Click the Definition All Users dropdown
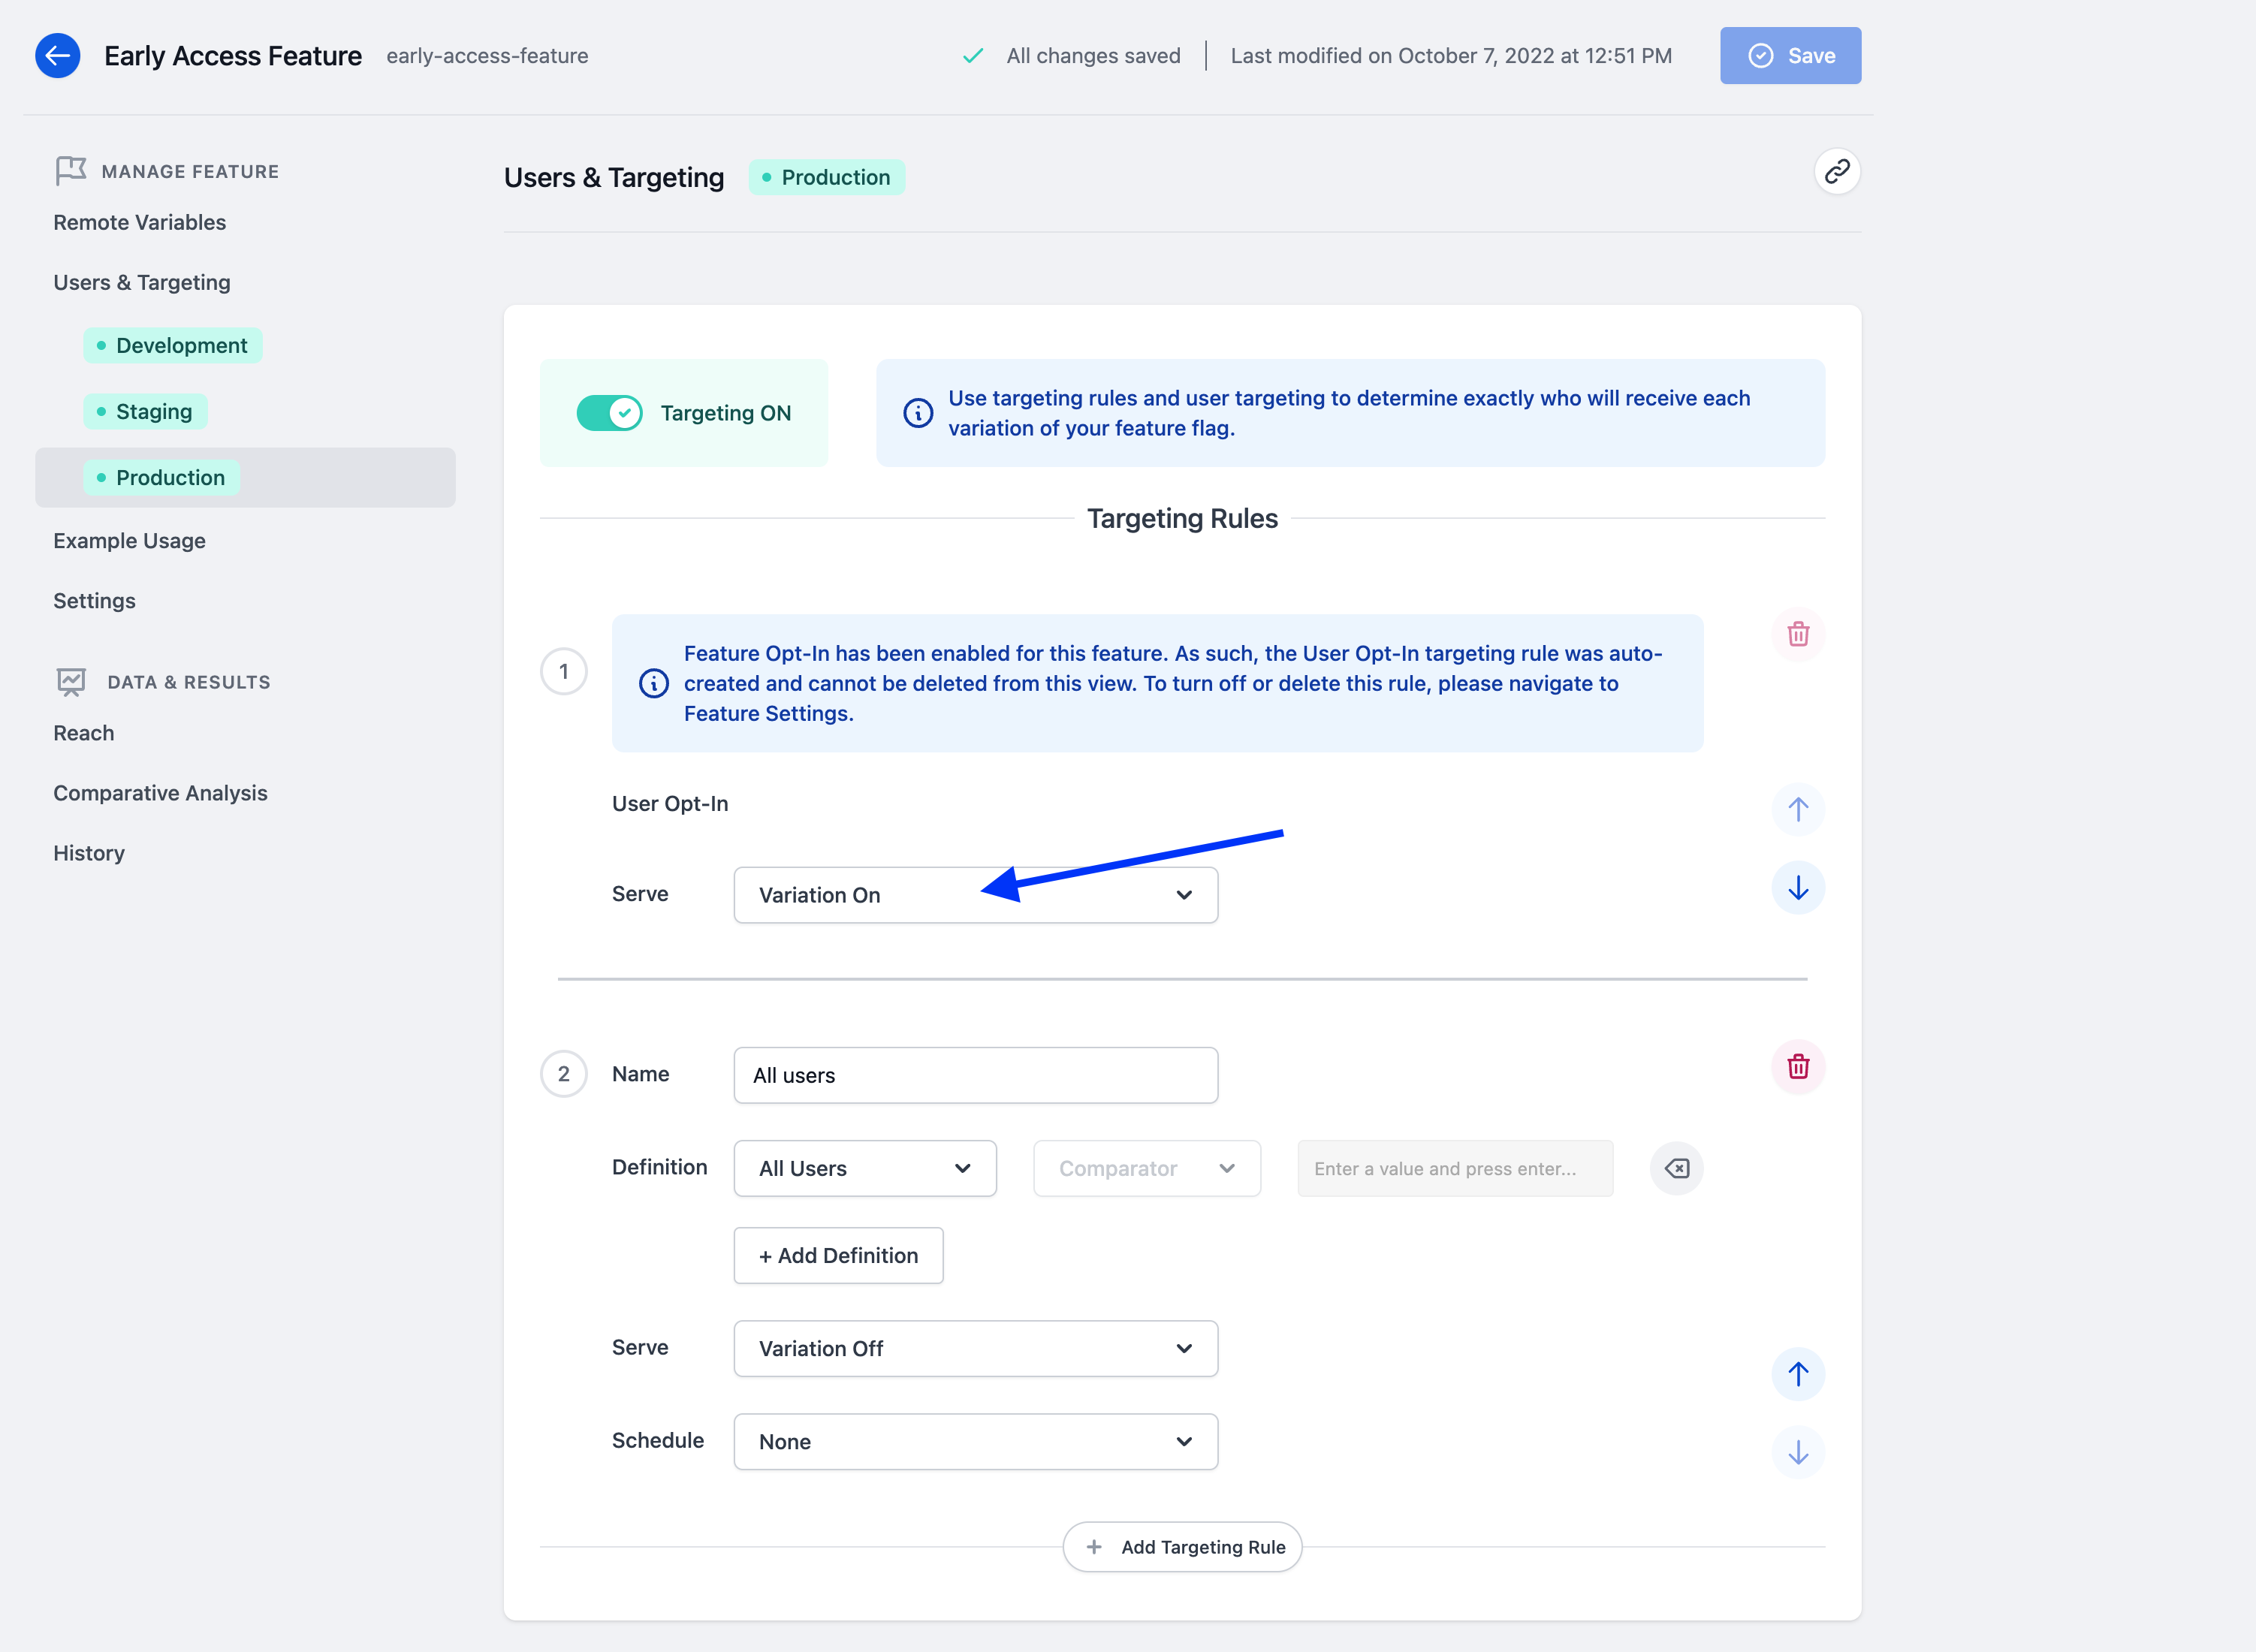 (861, 1167)
